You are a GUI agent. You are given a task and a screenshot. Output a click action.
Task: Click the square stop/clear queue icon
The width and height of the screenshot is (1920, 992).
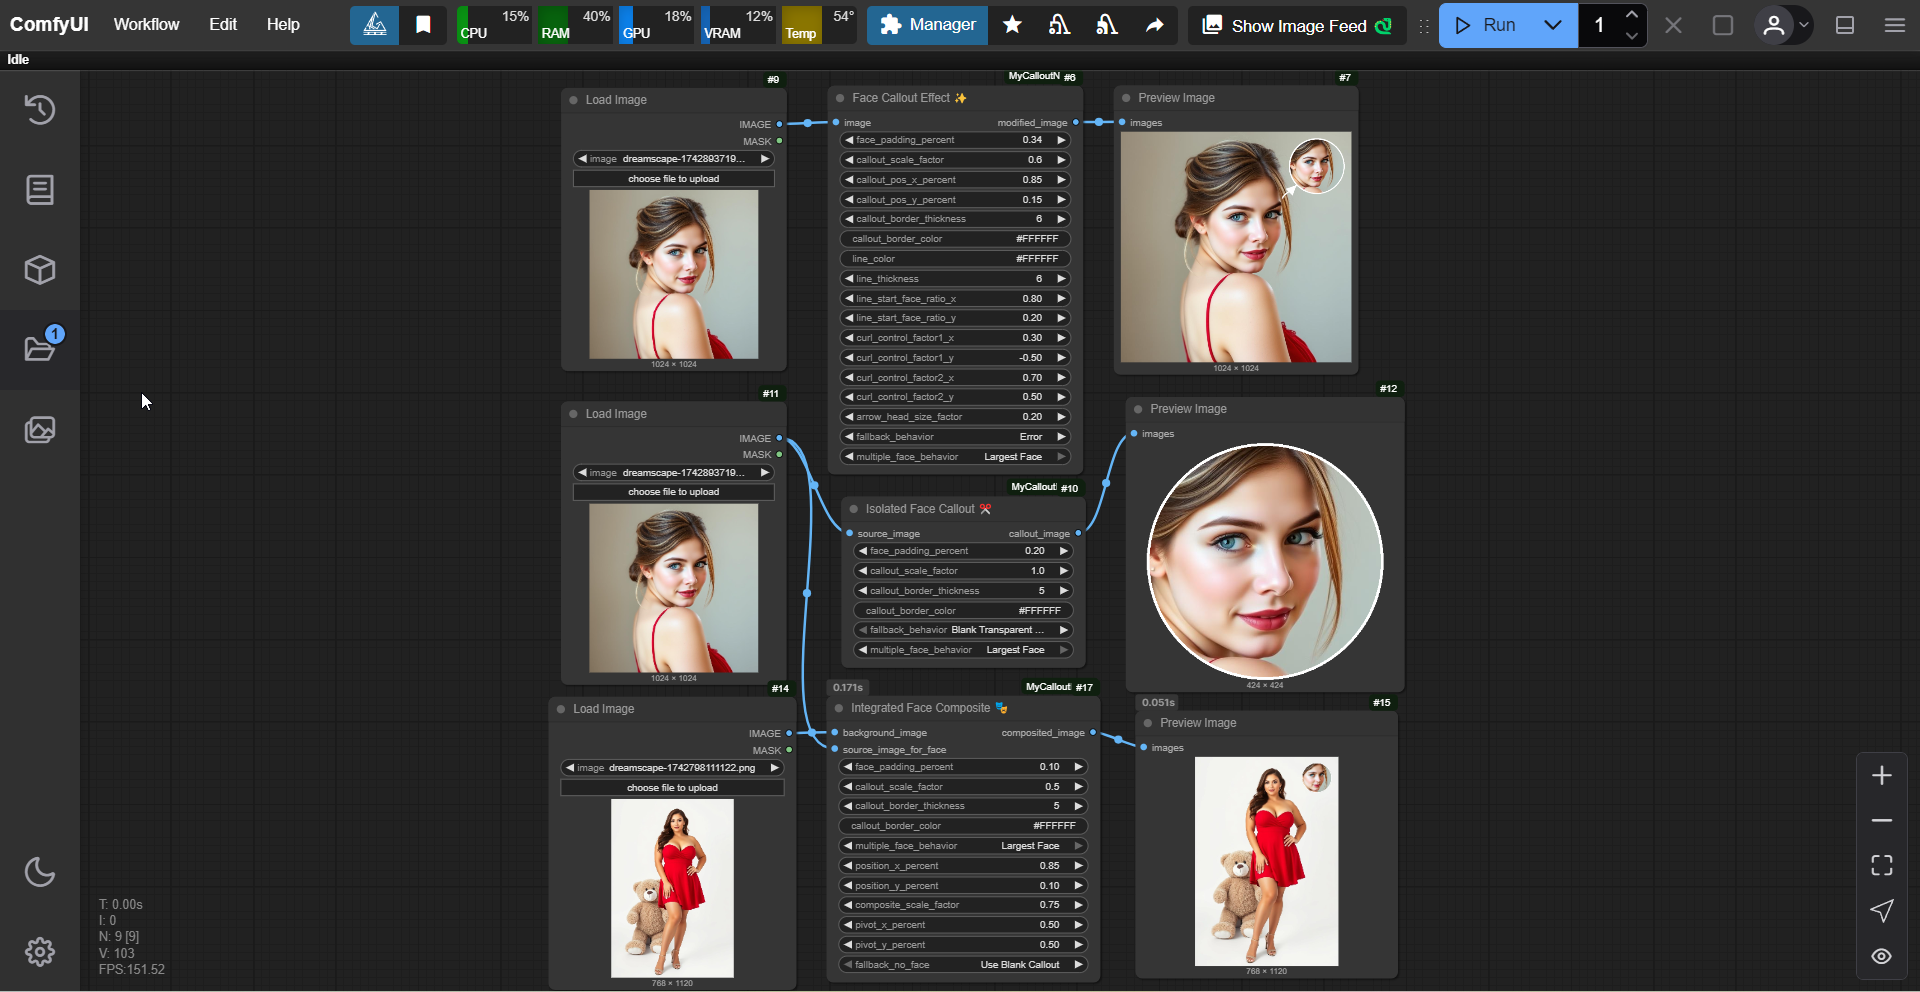(1723, 25)
